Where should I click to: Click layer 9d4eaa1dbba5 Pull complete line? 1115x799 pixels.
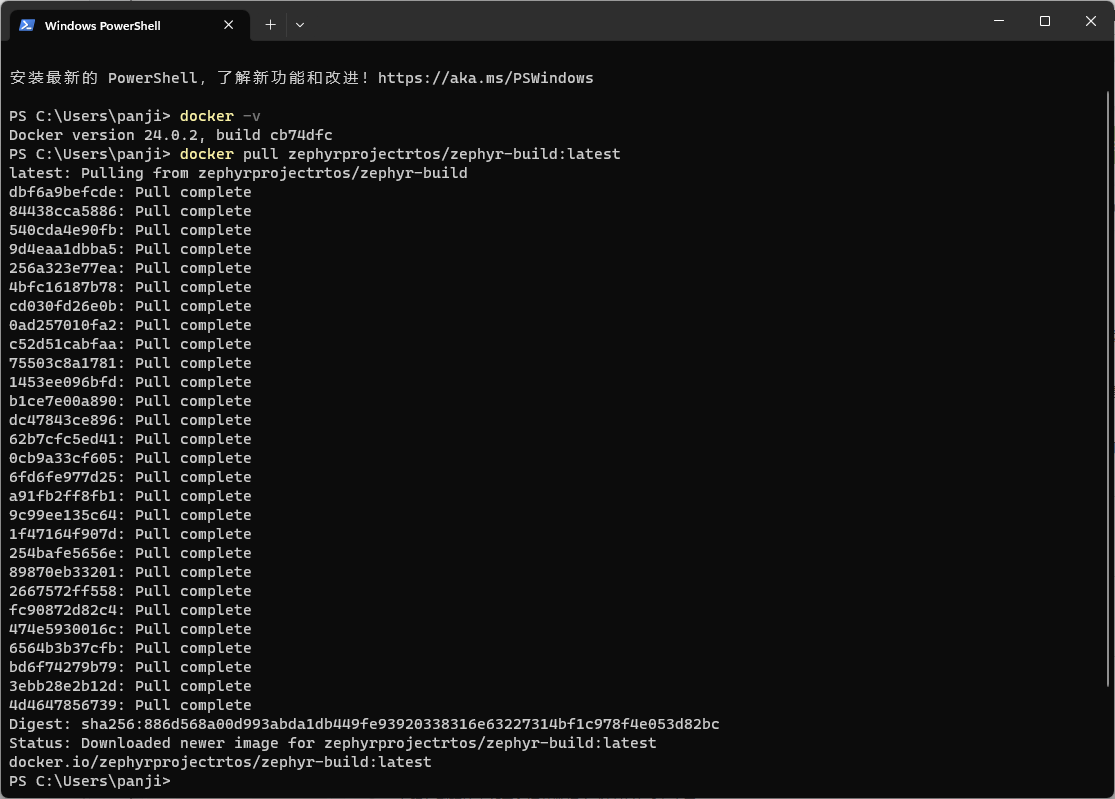[x=130, y=250]
